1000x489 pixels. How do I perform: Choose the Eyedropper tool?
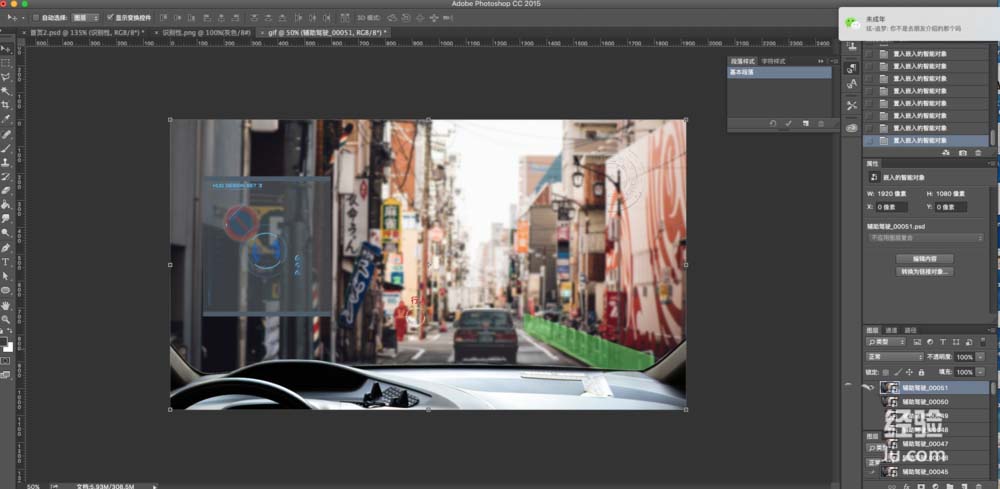5,119
